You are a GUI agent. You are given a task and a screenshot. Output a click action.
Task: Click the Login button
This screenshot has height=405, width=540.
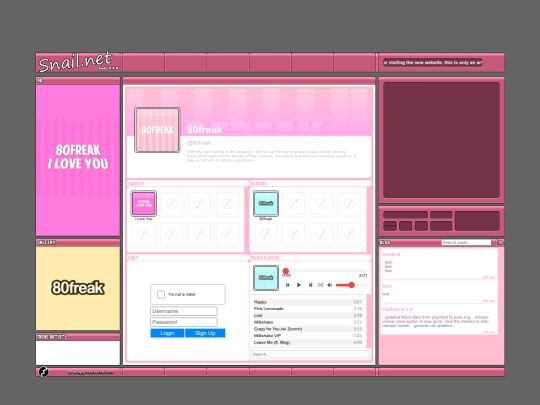point(167,333)
